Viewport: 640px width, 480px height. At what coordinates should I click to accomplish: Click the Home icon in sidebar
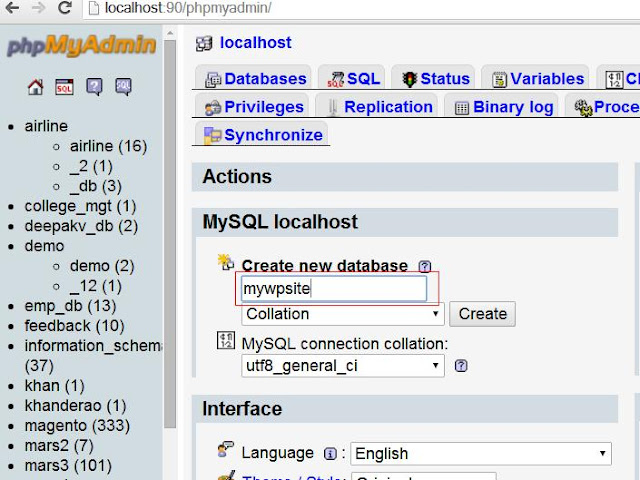(x=35, y=87)
